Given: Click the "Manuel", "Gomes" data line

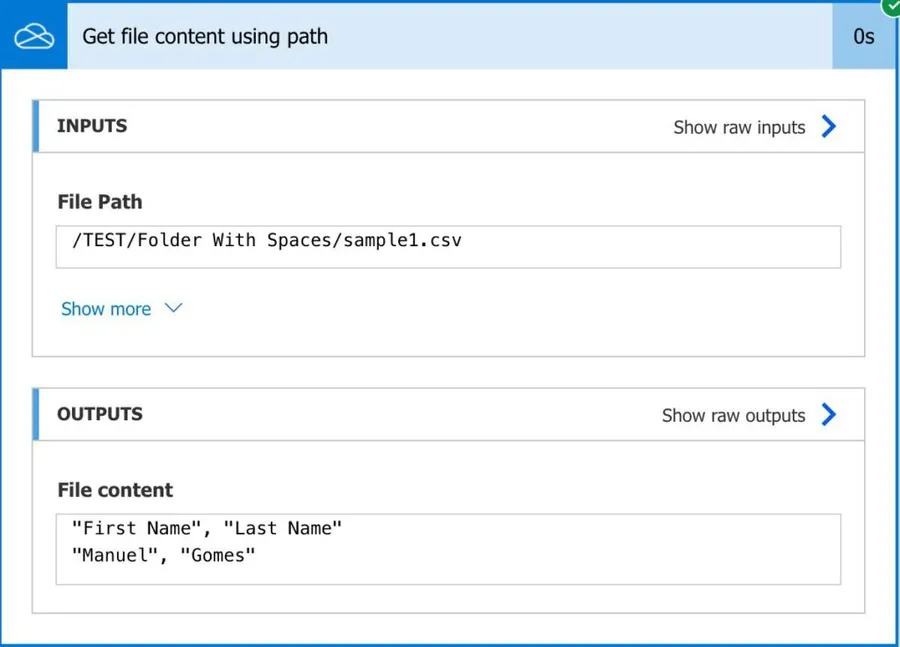Looking at the screenshot, I should click(x=164, y=555).
